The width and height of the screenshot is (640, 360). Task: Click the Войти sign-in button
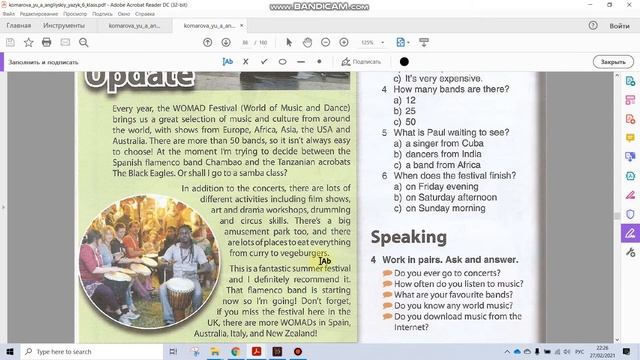point(619,26)
